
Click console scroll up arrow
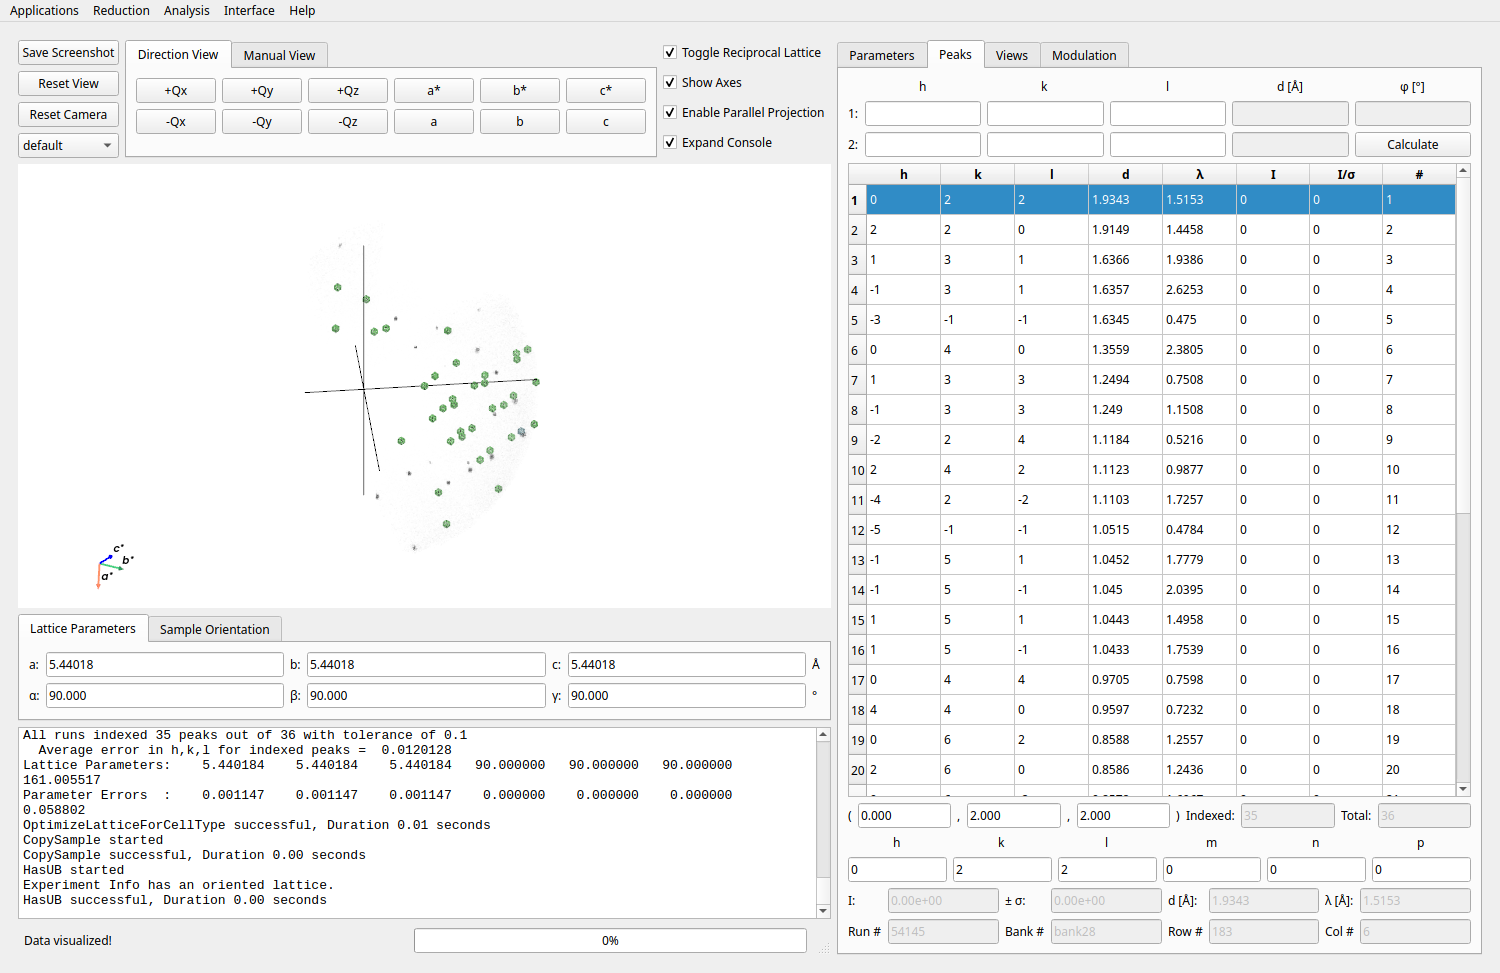[823, 735]
